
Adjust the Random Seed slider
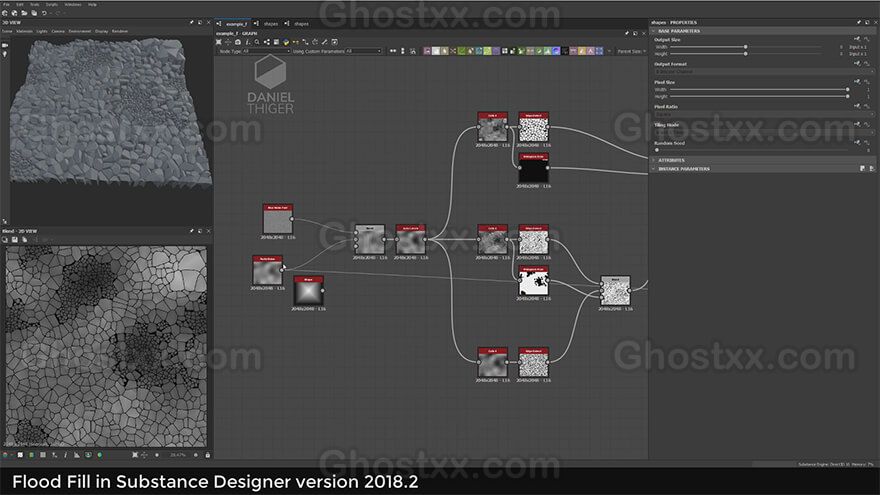751,150
